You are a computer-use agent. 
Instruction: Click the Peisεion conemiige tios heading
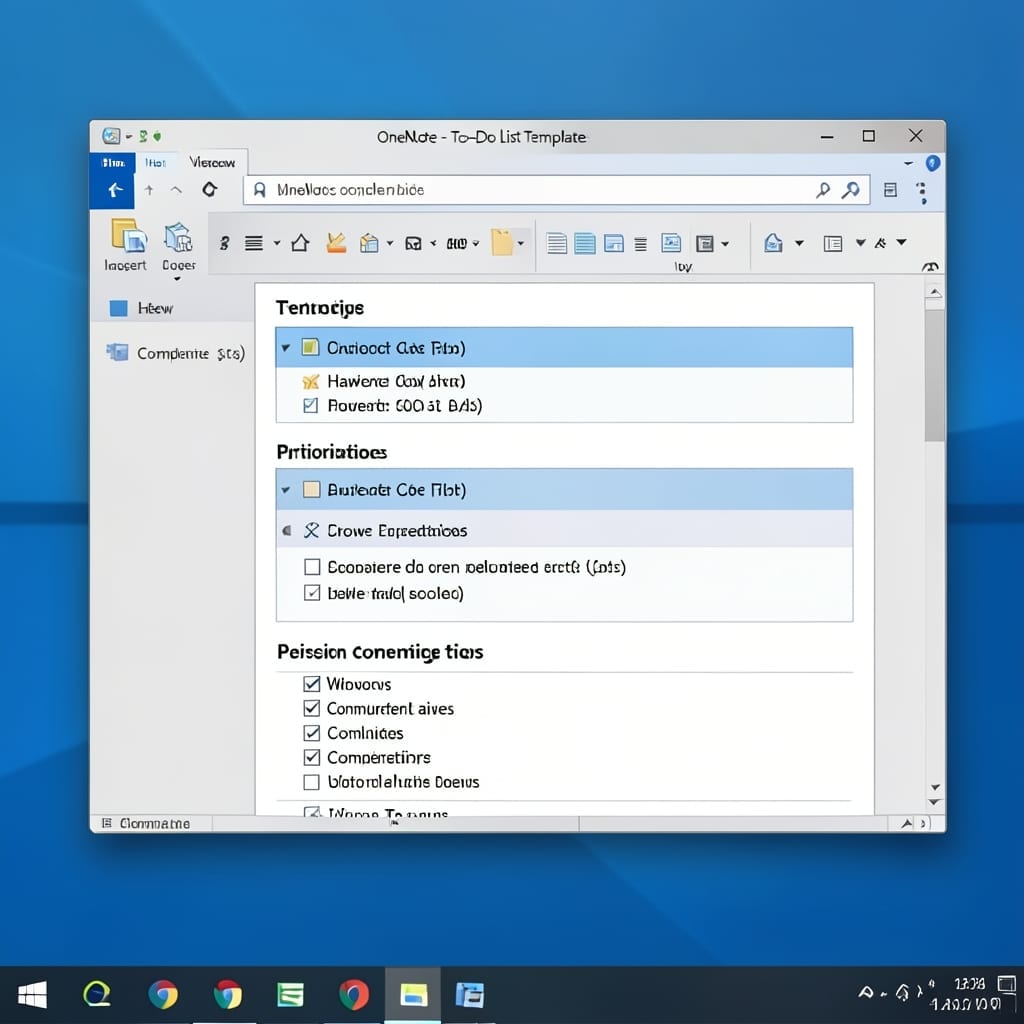tap(380, 652)
